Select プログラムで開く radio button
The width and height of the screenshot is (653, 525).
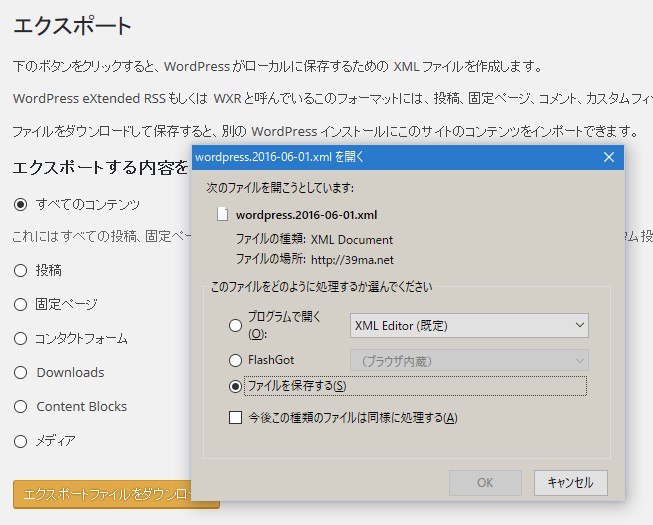pyautogui.click(x=235, y=325)
